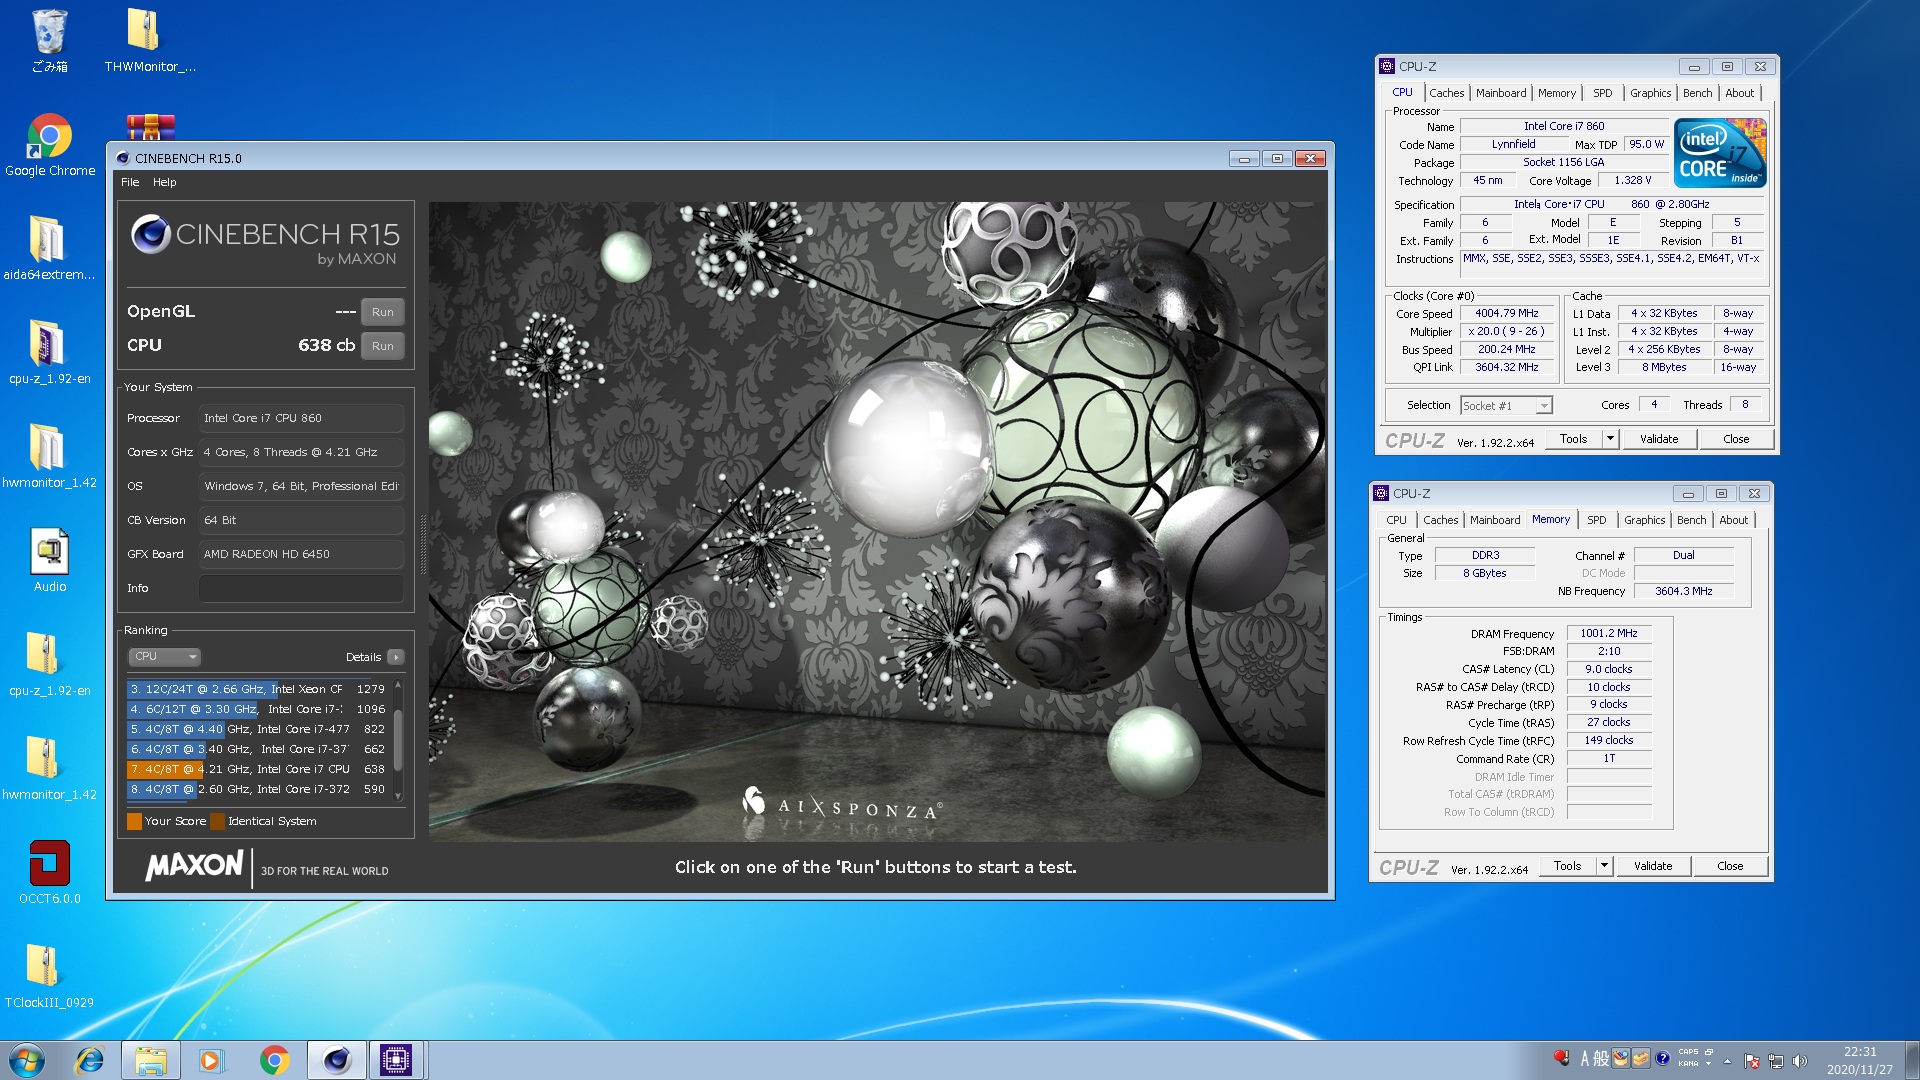Open the CPU dropdown in the Ranking section
The height and width of the screenshot is (1080, 1920).
coord(165,657)
